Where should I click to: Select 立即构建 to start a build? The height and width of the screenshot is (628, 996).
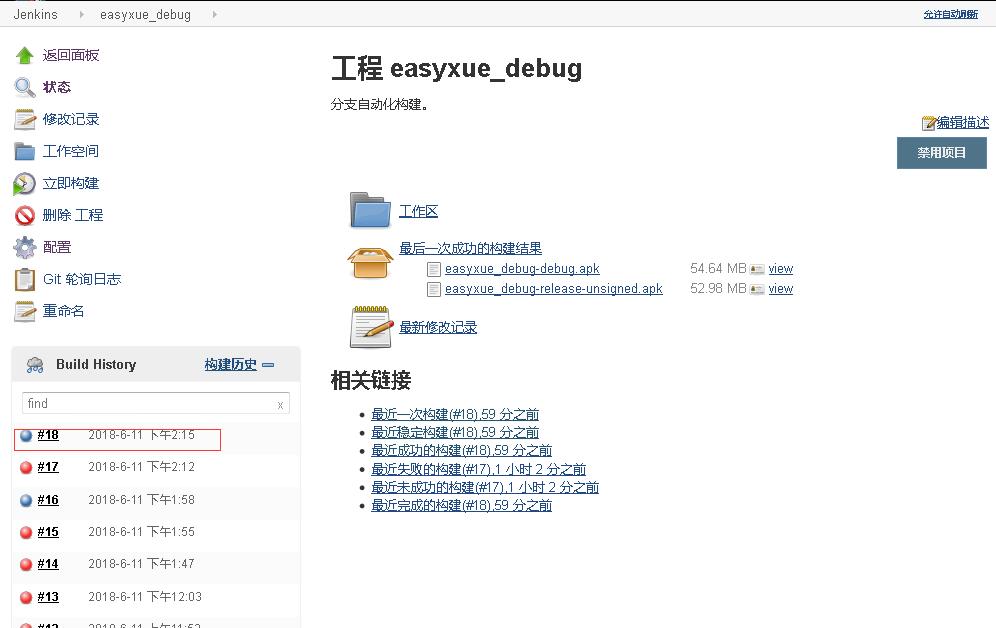[71, 184]
